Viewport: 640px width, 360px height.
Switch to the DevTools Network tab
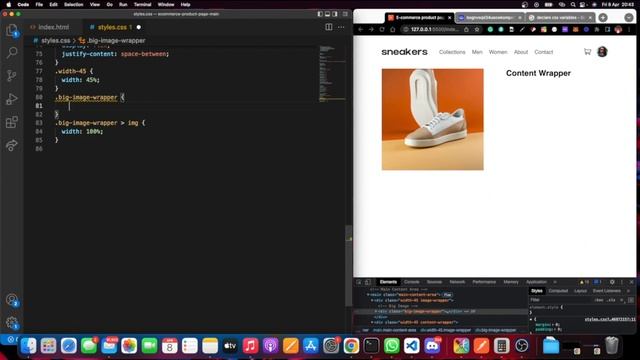457,282
